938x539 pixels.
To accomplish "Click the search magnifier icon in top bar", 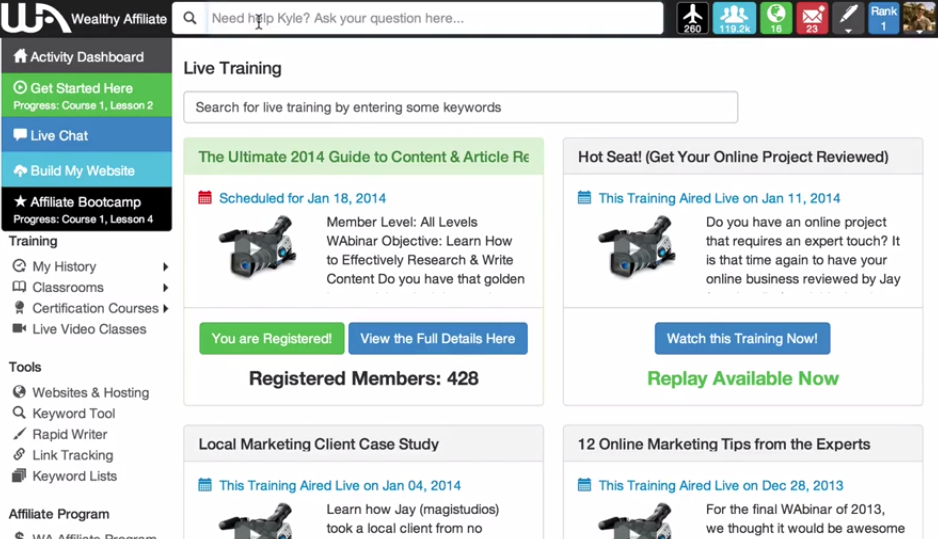I will [x=190, y=18].
